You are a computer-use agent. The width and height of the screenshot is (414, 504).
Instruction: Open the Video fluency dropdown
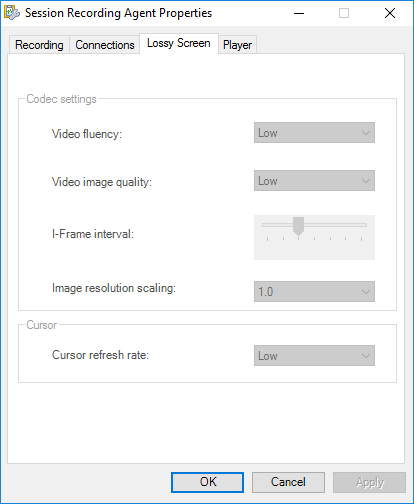[314, 133]
